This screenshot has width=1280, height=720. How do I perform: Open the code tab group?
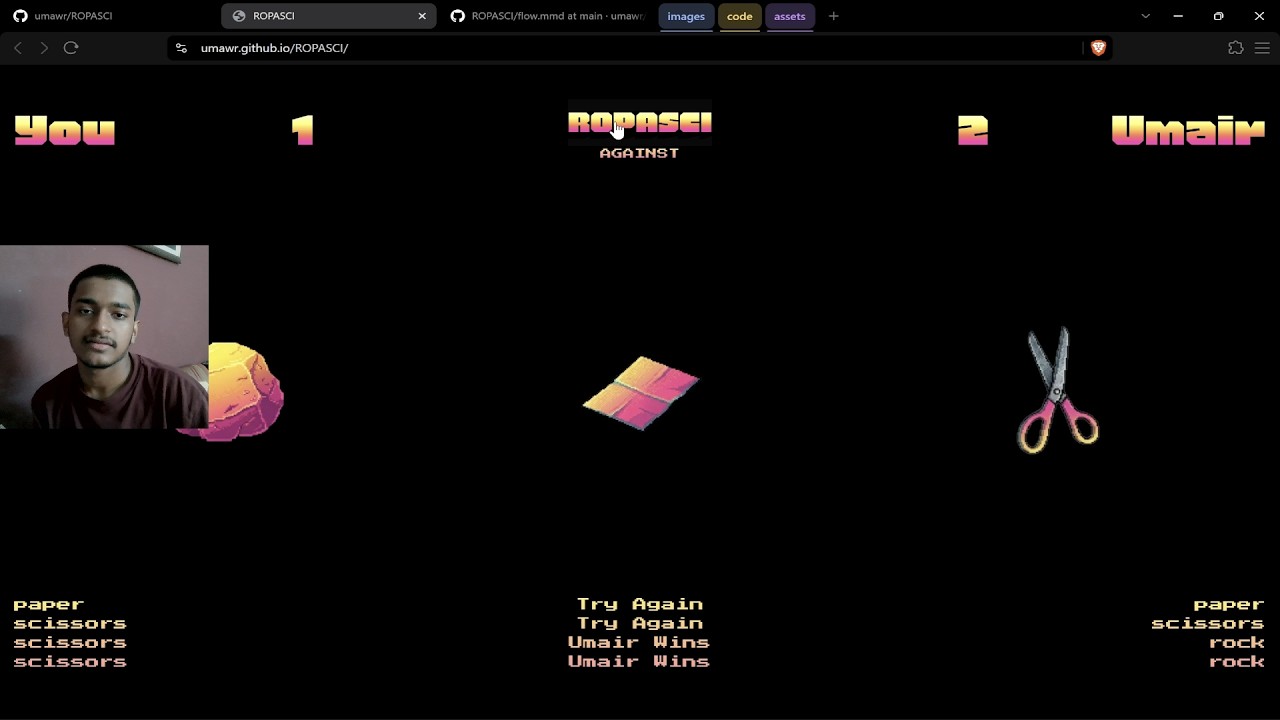[x=740, y=16]
